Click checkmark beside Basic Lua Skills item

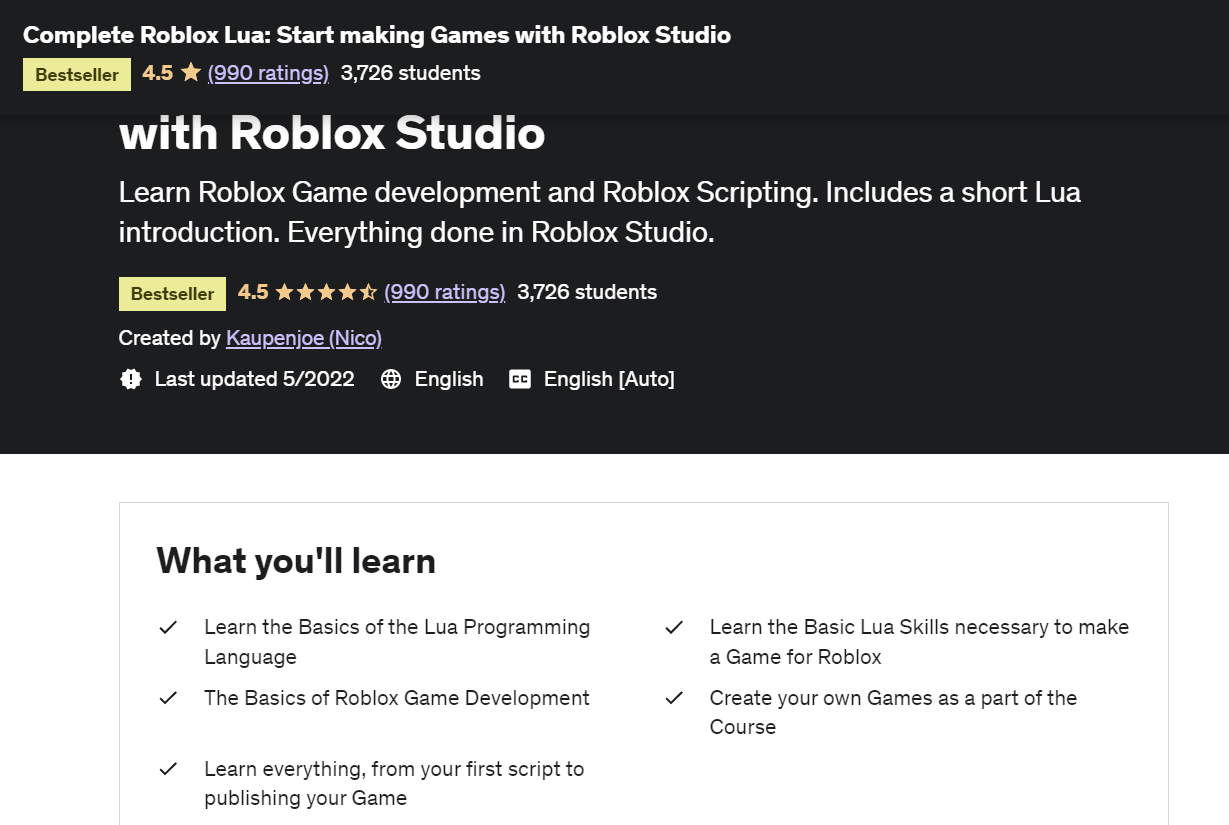[x=674, y=628]
